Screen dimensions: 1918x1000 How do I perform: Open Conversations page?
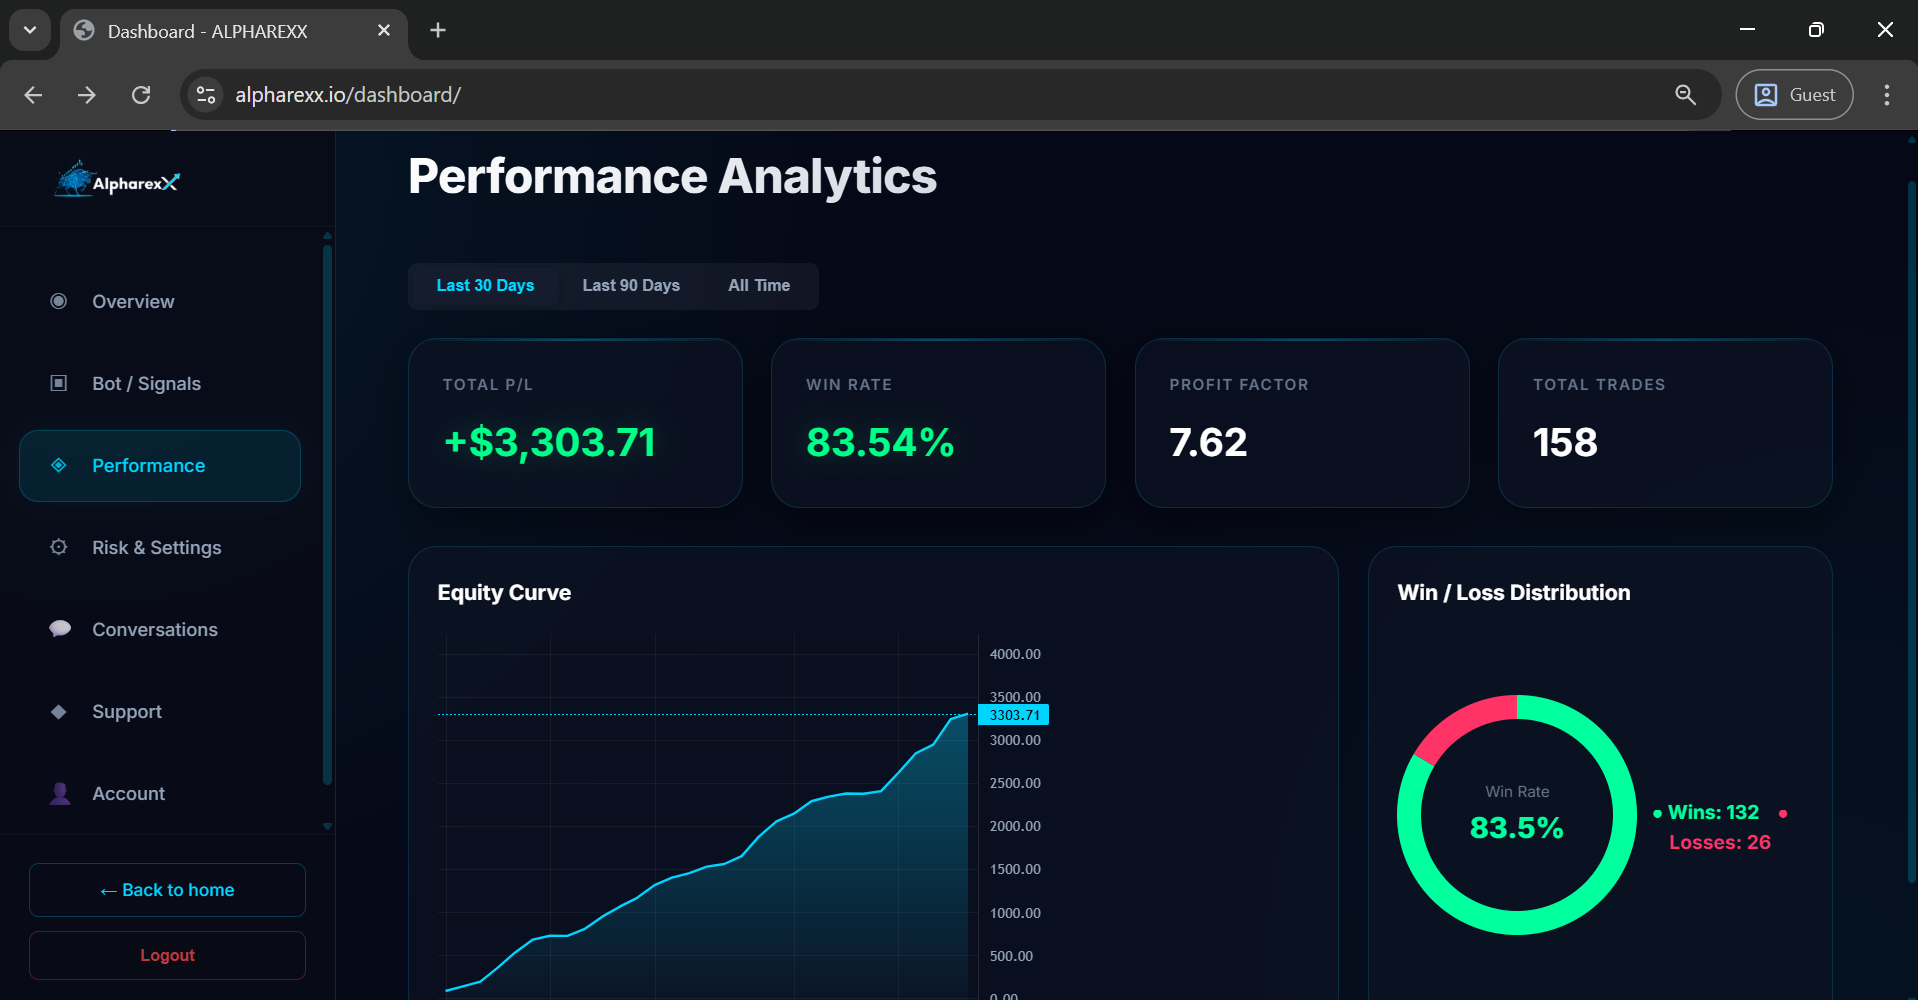(x=160, y=629)
